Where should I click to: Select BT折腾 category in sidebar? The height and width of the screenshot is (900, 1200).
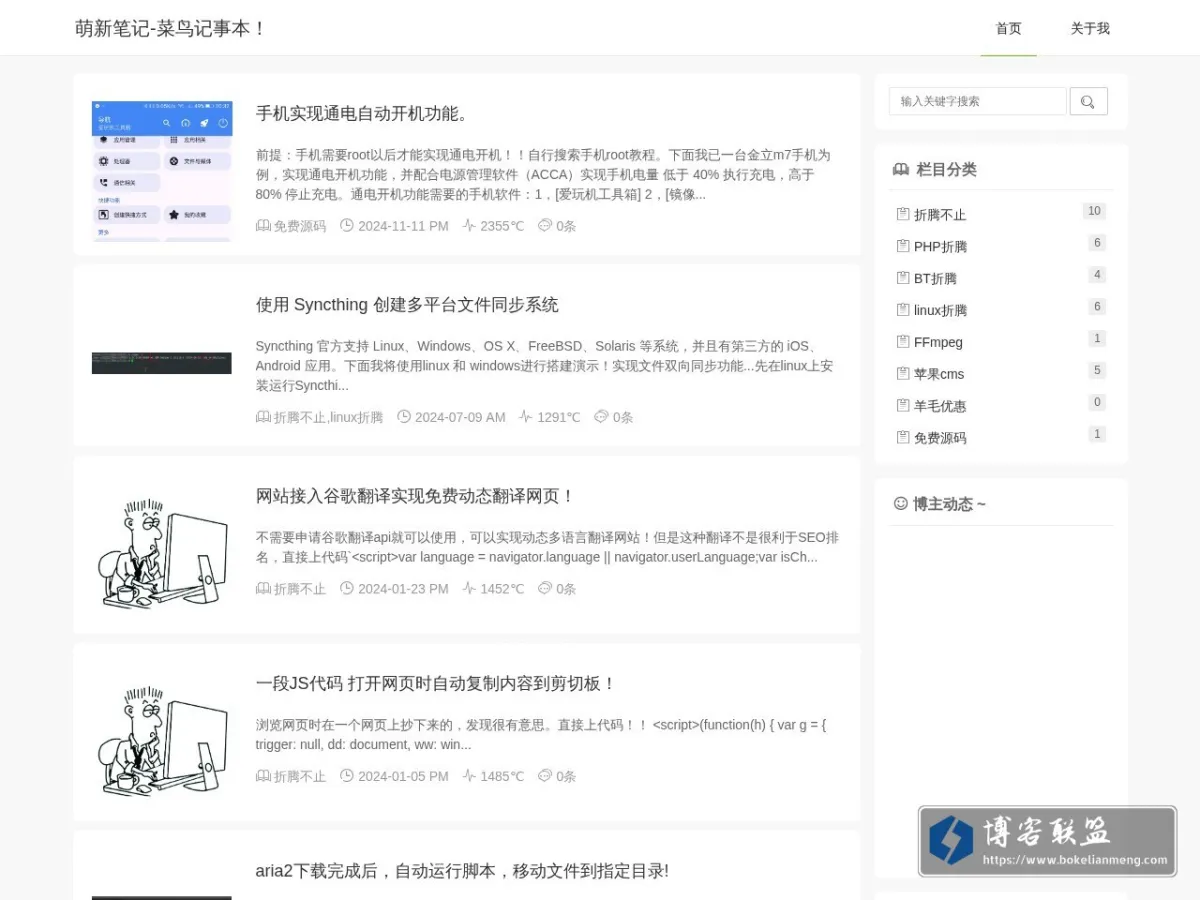pyautogui.click(x=935, y=279)
